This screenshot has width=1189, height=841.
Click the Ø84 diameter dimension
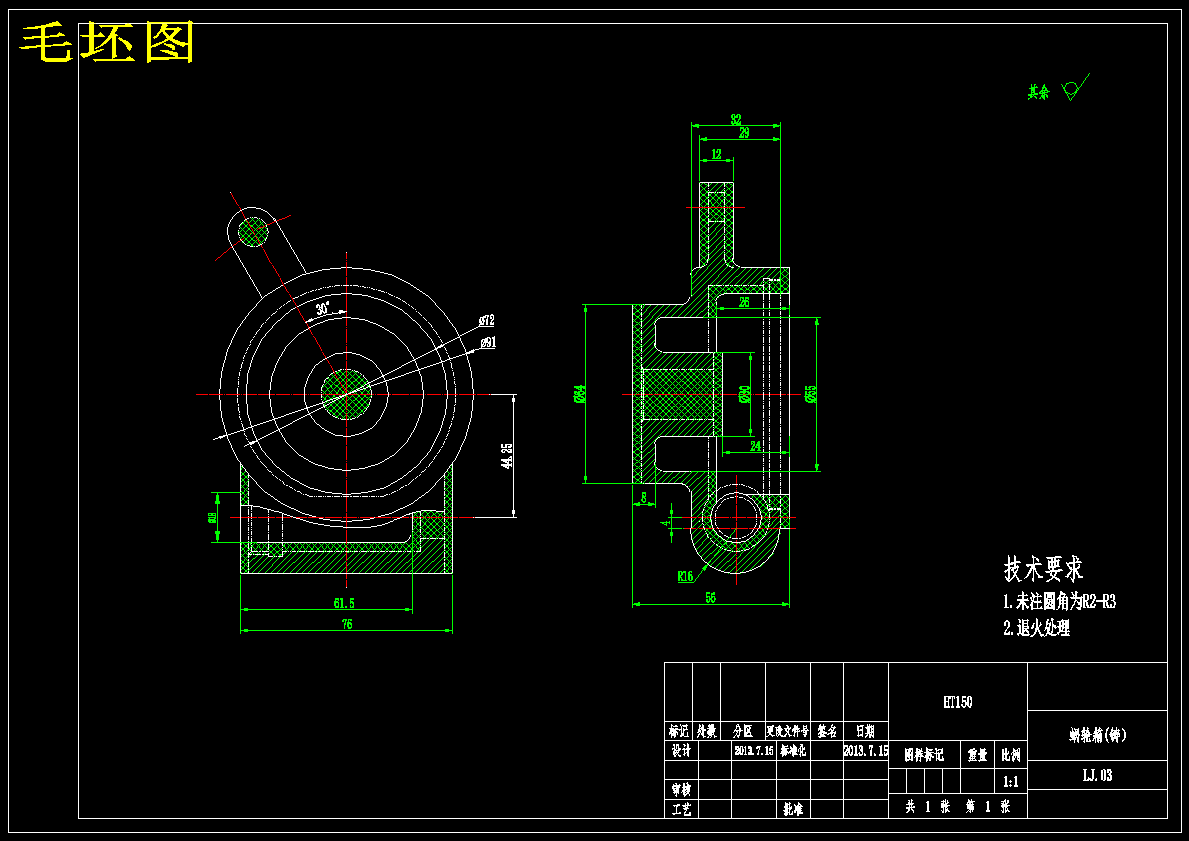(x=580, y=394)
